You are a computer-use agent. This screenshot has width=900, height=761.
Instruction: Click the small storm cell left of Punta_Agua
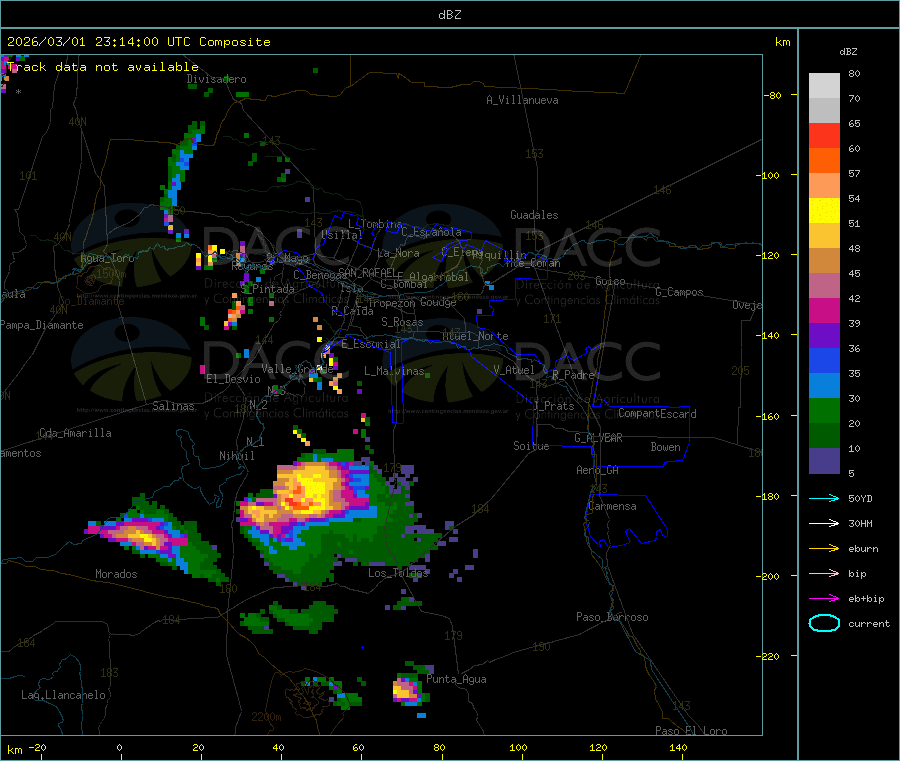(406, 690)
